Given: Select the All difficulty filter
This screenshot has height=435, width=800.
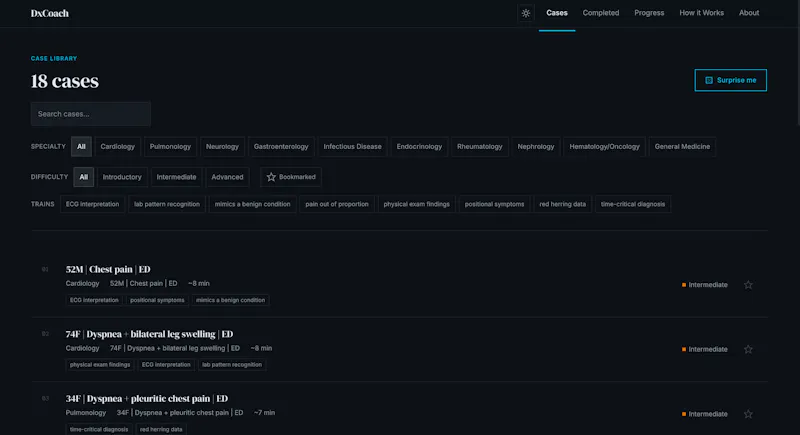Looking at the screenshot, I should 84,177.
